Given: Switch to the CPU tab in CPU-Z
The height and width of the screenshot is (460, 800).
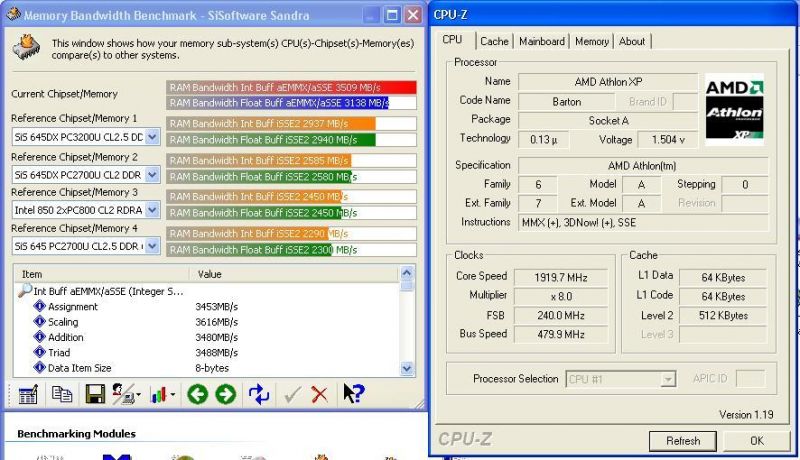Looking at the screenshot, I should click(x=452, y=40).
